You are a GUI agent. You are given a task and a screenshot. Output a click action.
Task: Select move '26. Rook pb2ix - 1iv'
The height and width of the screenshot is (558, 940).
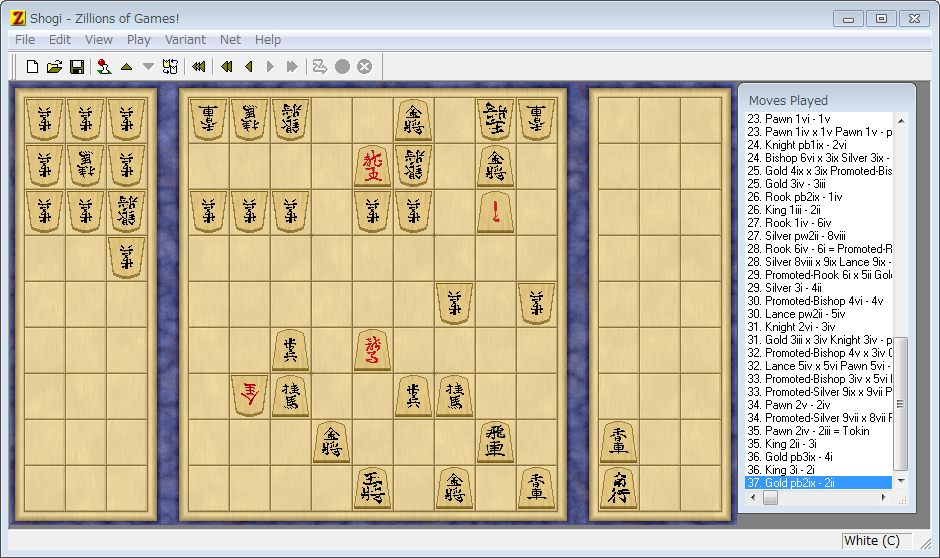818,197
